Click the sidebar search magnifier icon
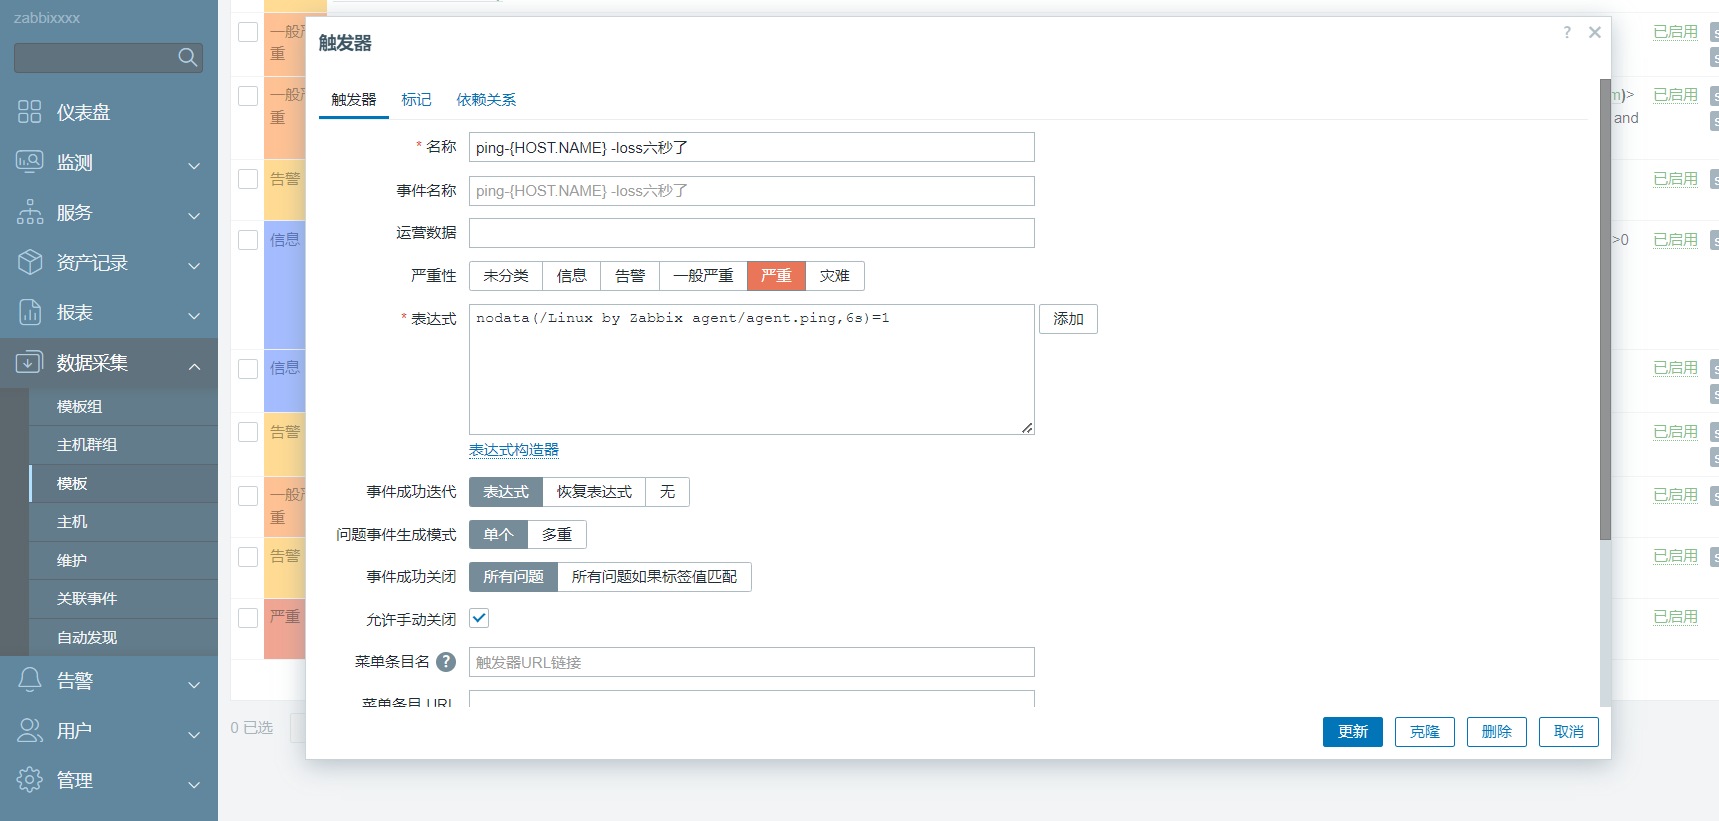This screenshot has width=1719, height=821. (187, 58)
